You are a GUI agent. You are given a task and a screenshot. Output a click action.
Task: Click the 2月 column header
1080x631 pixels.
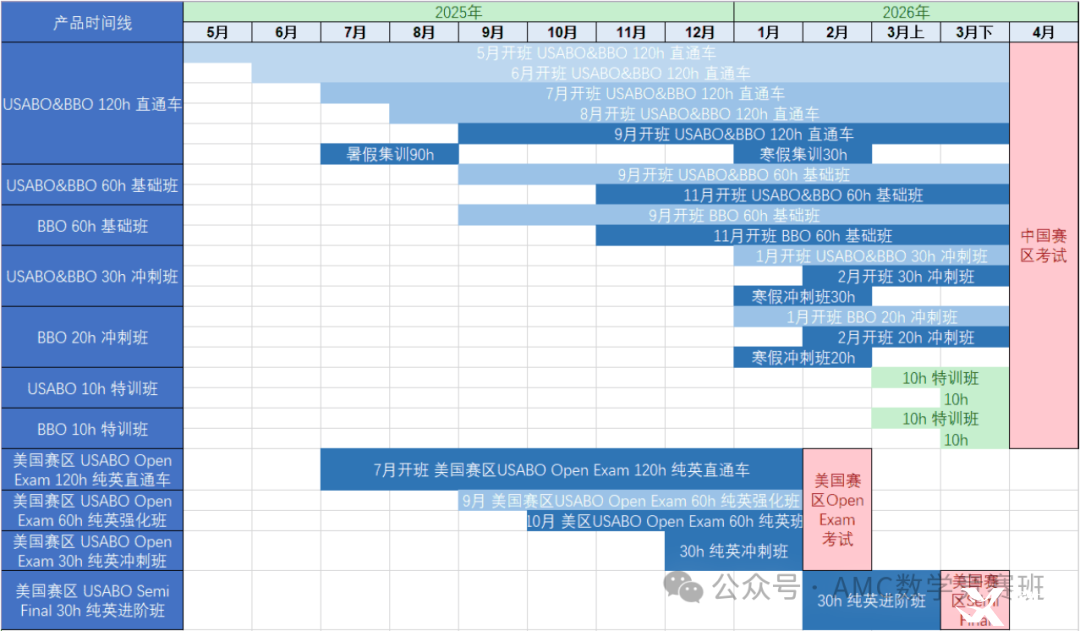(838, 32)
